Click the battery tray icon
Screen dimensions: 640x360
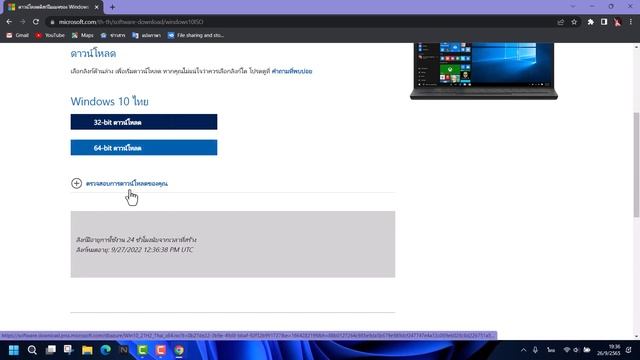[587, 350]
